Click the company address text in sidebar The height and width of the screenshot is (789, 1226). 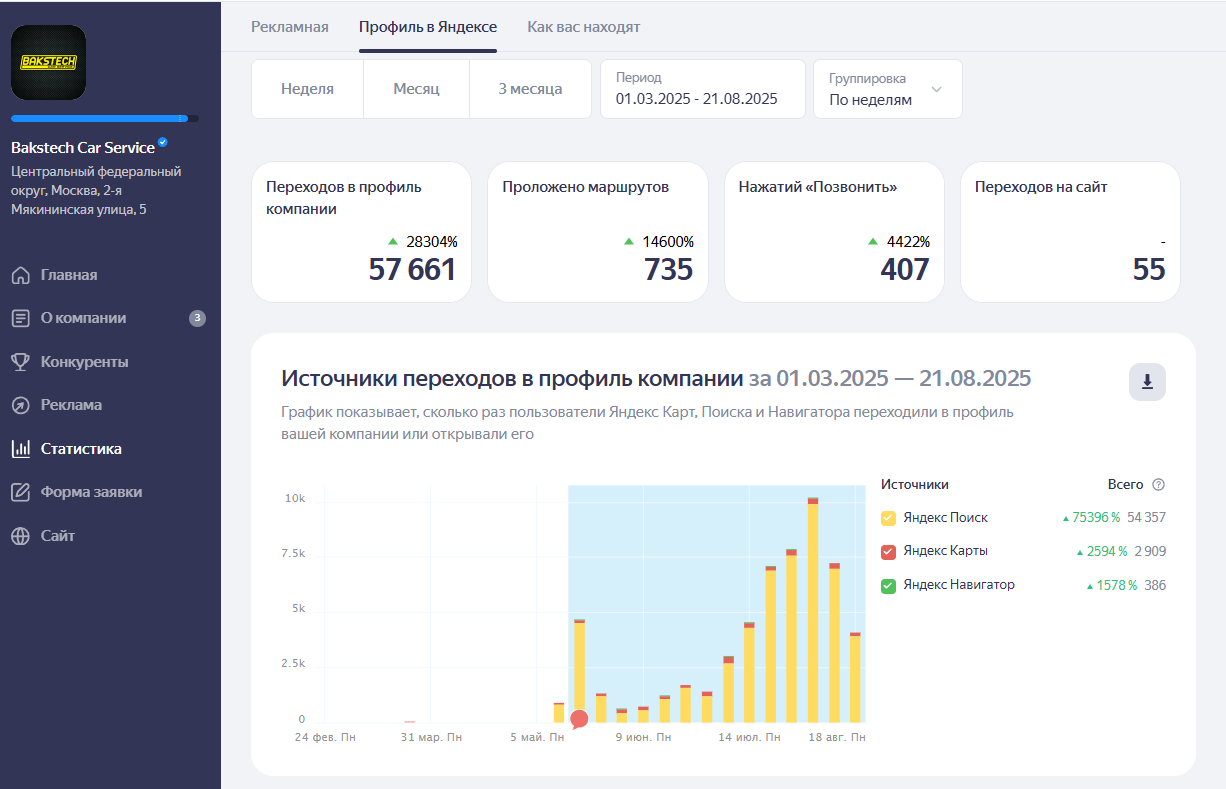96,191
